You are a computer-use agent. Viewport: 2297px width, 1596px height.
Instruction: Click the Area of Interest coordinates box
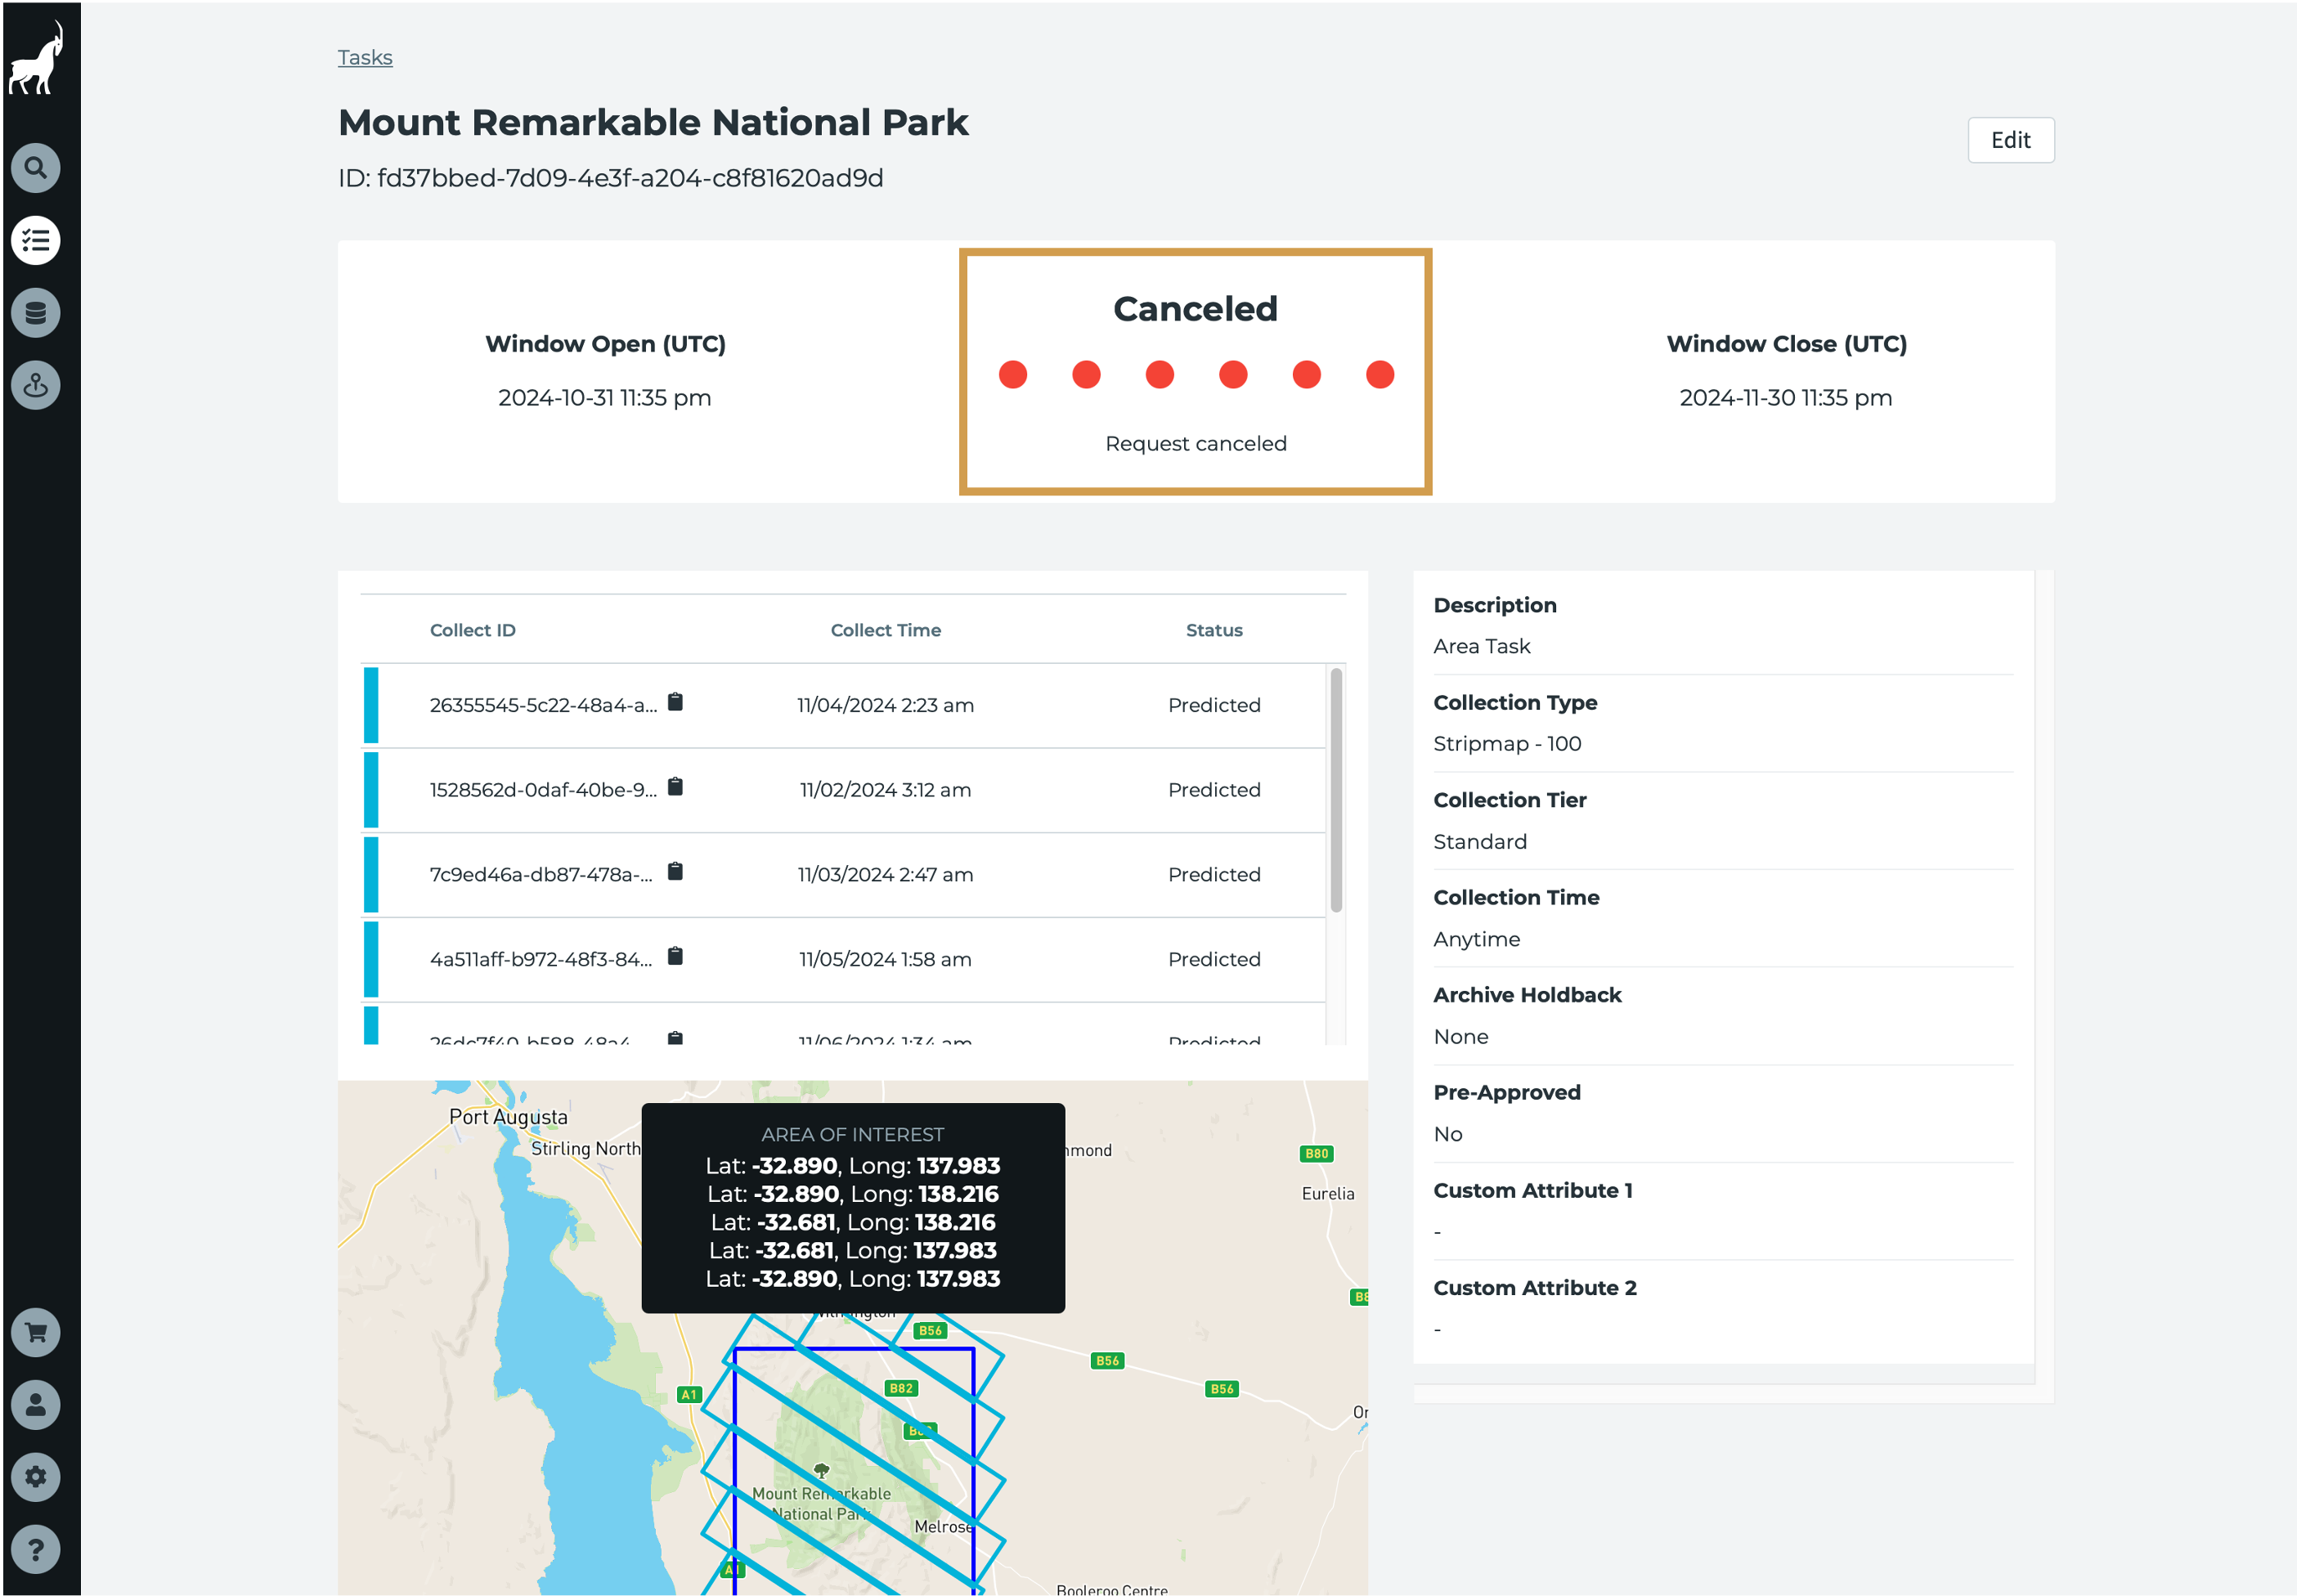(x=853, y=1208)
